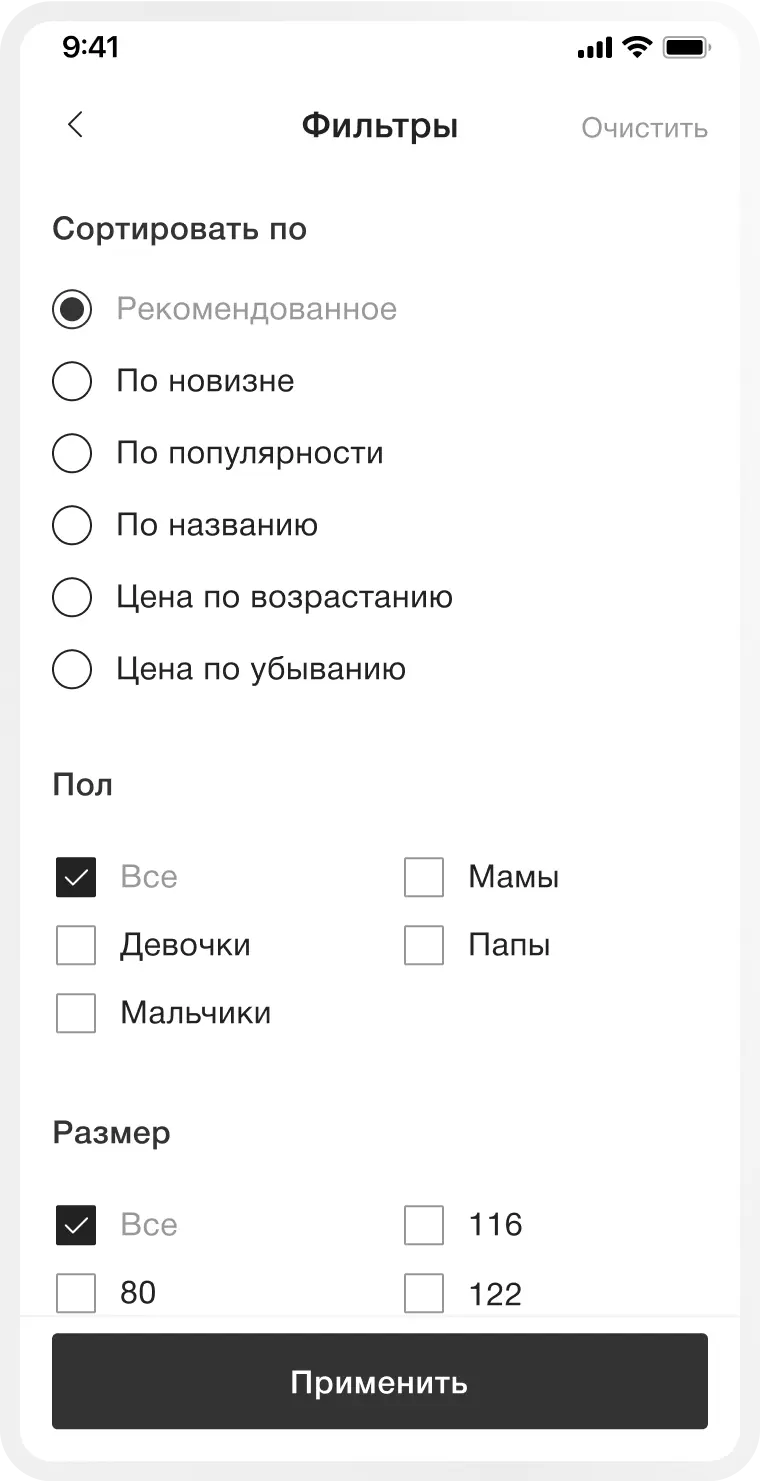
Task: Select Цена по убыванию sorting
Action: [72, 669]
